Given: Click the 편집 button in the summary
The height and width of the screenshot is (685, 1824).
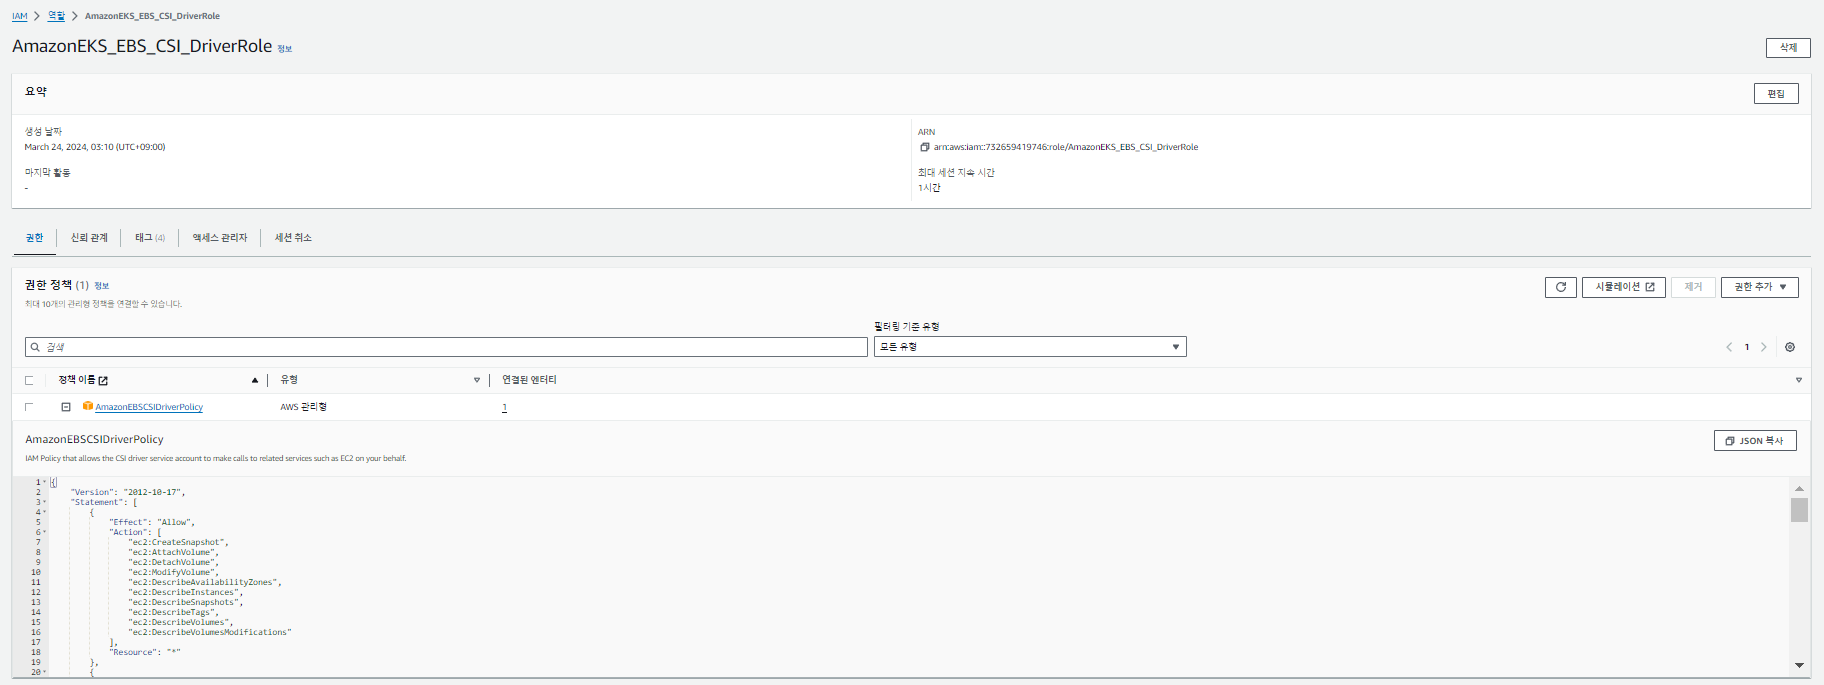Looking at the screenshot, I should click(1776, 93).
